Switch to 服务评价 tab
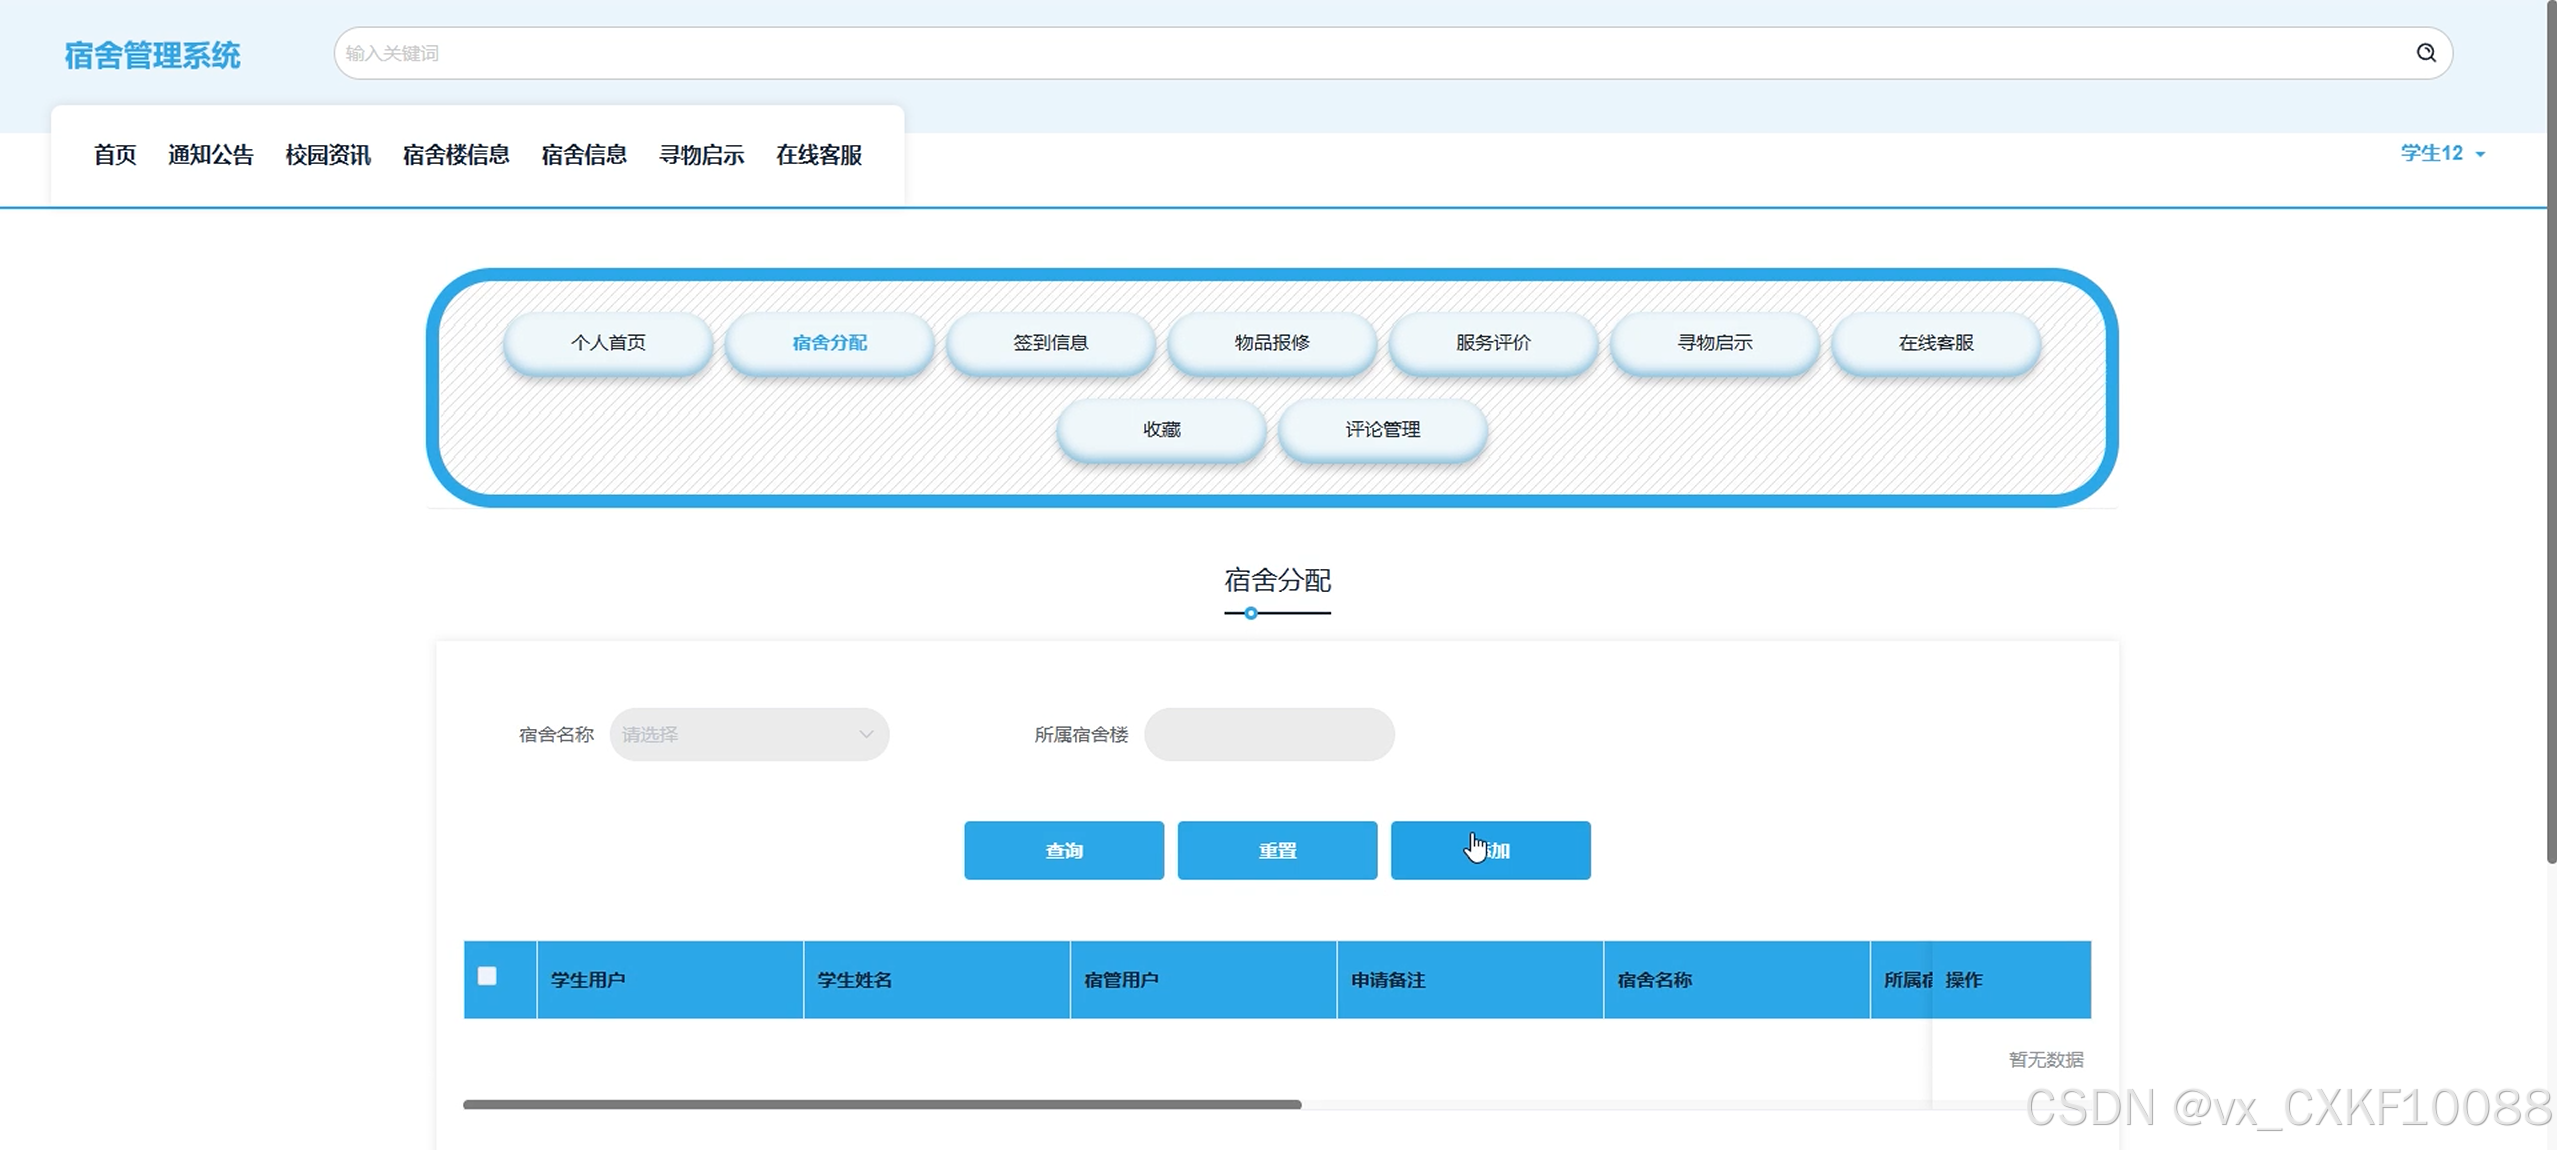The height and width of the screenshot is (1150, 2557). [x=1492, y=343]
